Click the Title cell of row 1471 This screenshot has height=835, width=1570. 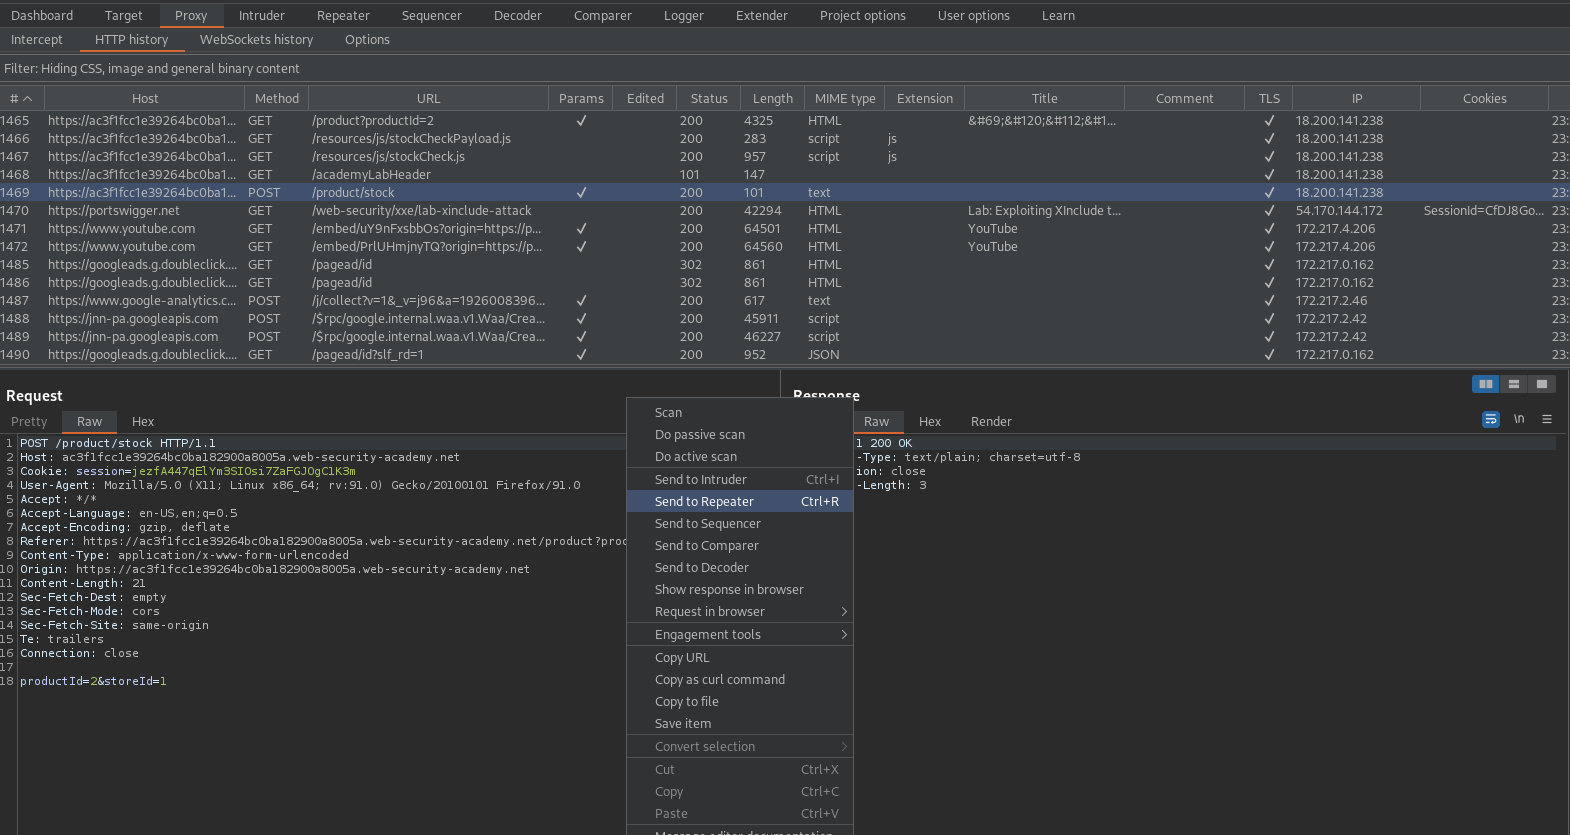1044,228
